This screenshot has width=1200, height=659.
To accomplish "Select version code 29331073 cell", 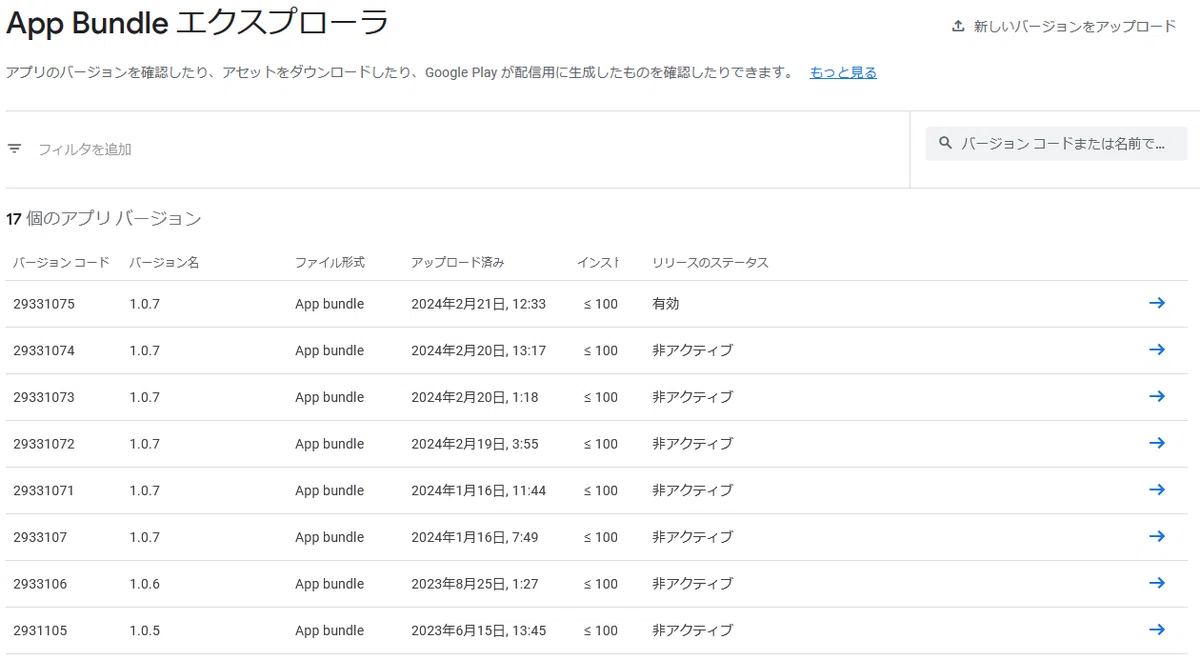I will (44, 397).
